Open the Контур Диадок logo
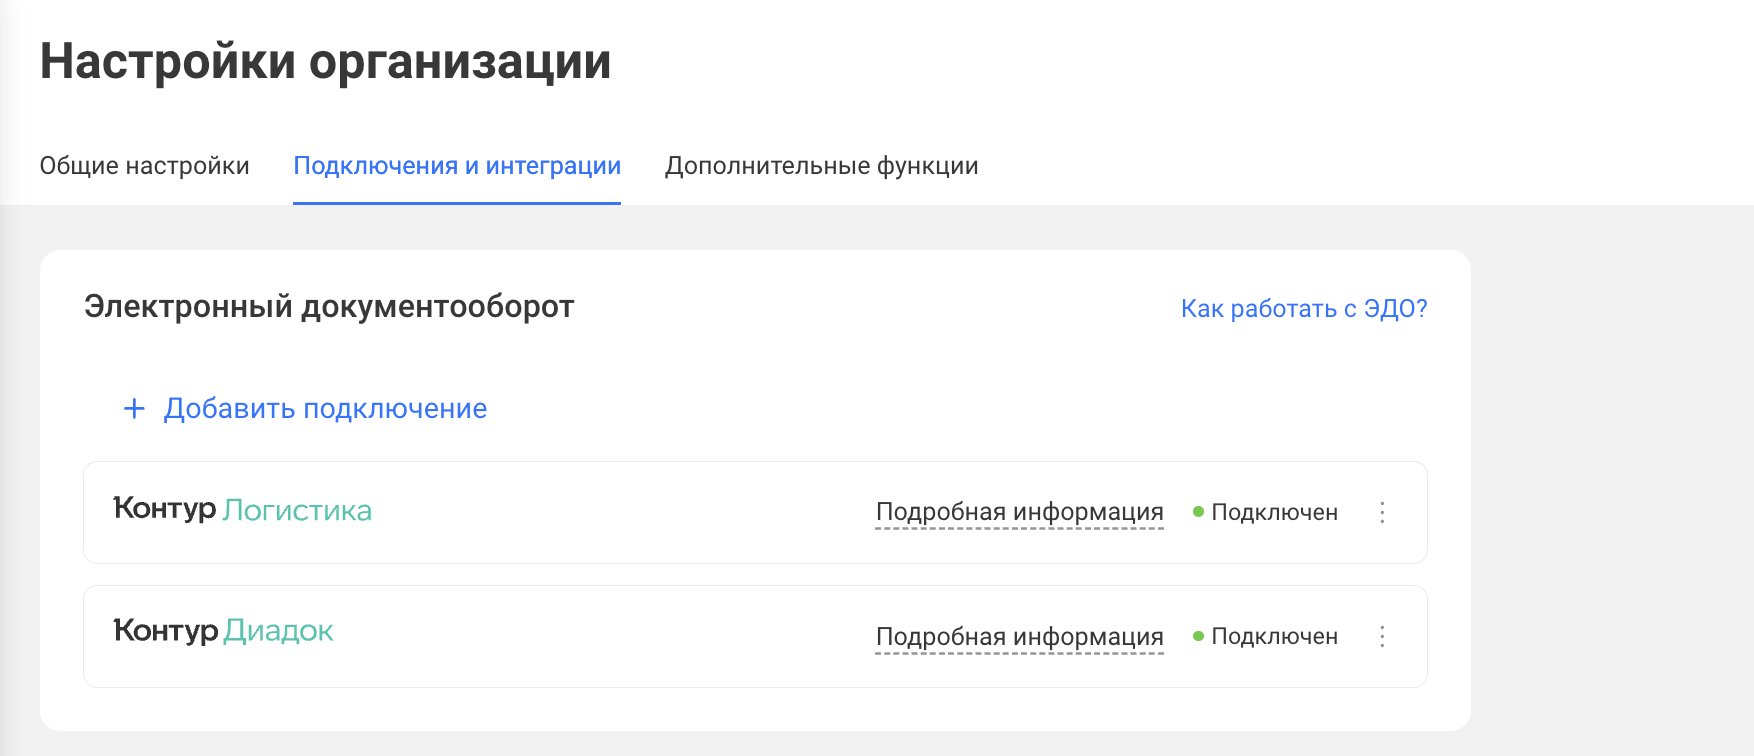Screen dimensions: 1754x756 (223, 631)
